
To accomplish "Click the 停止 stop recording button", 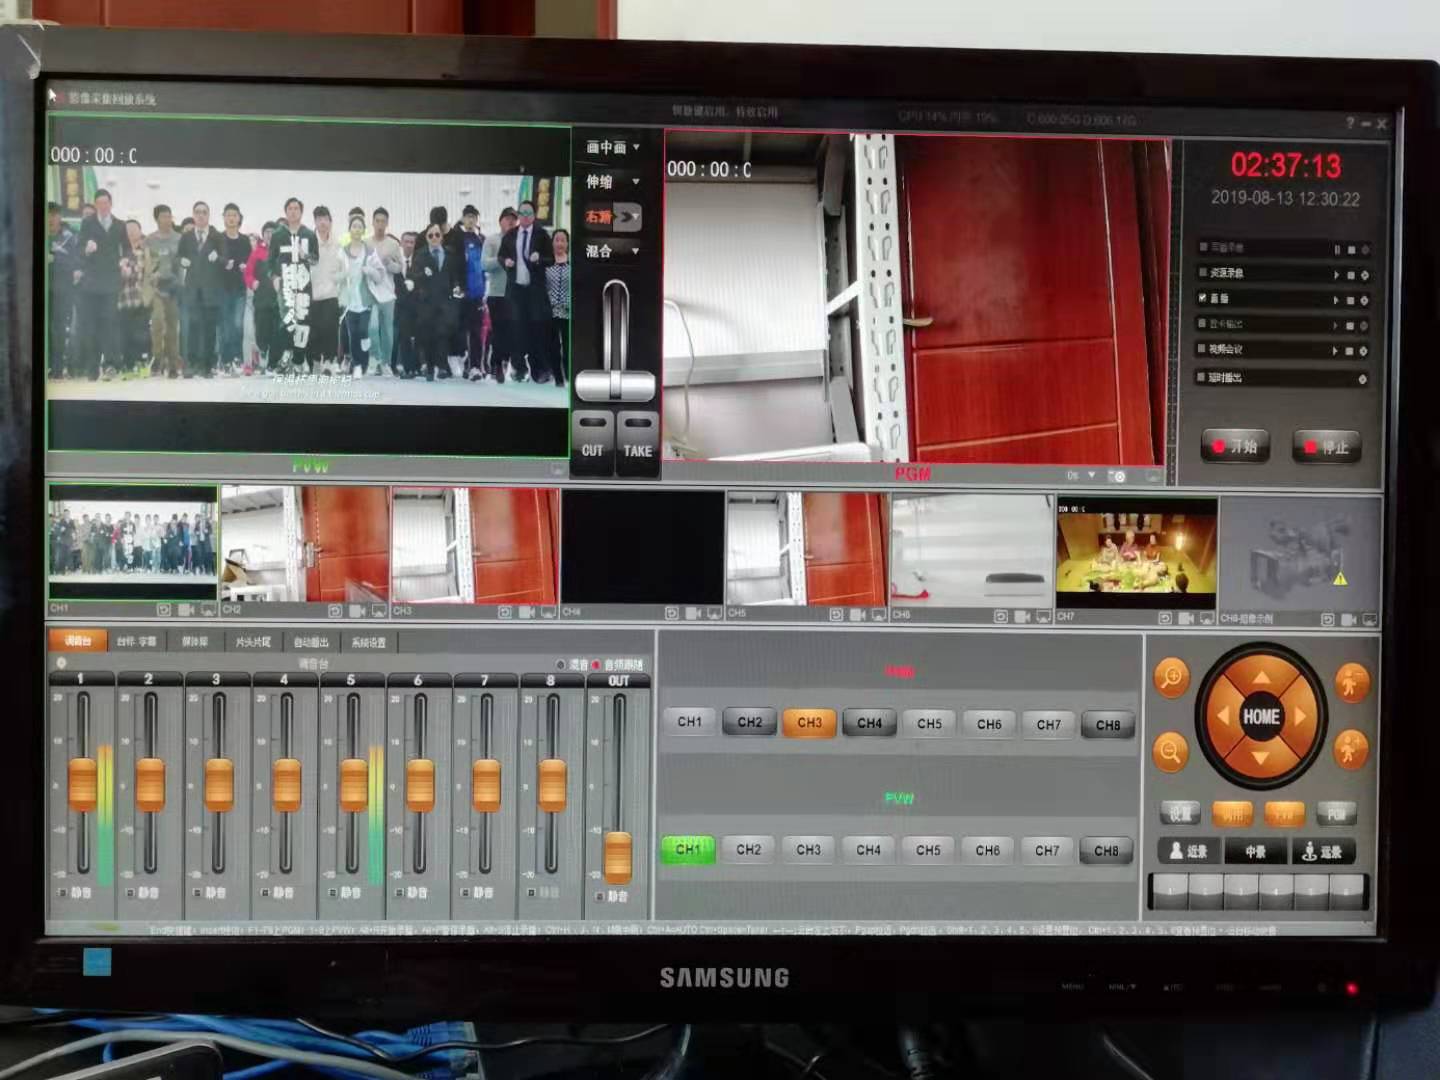I will pyautogui.click(x=1326, y=447).
